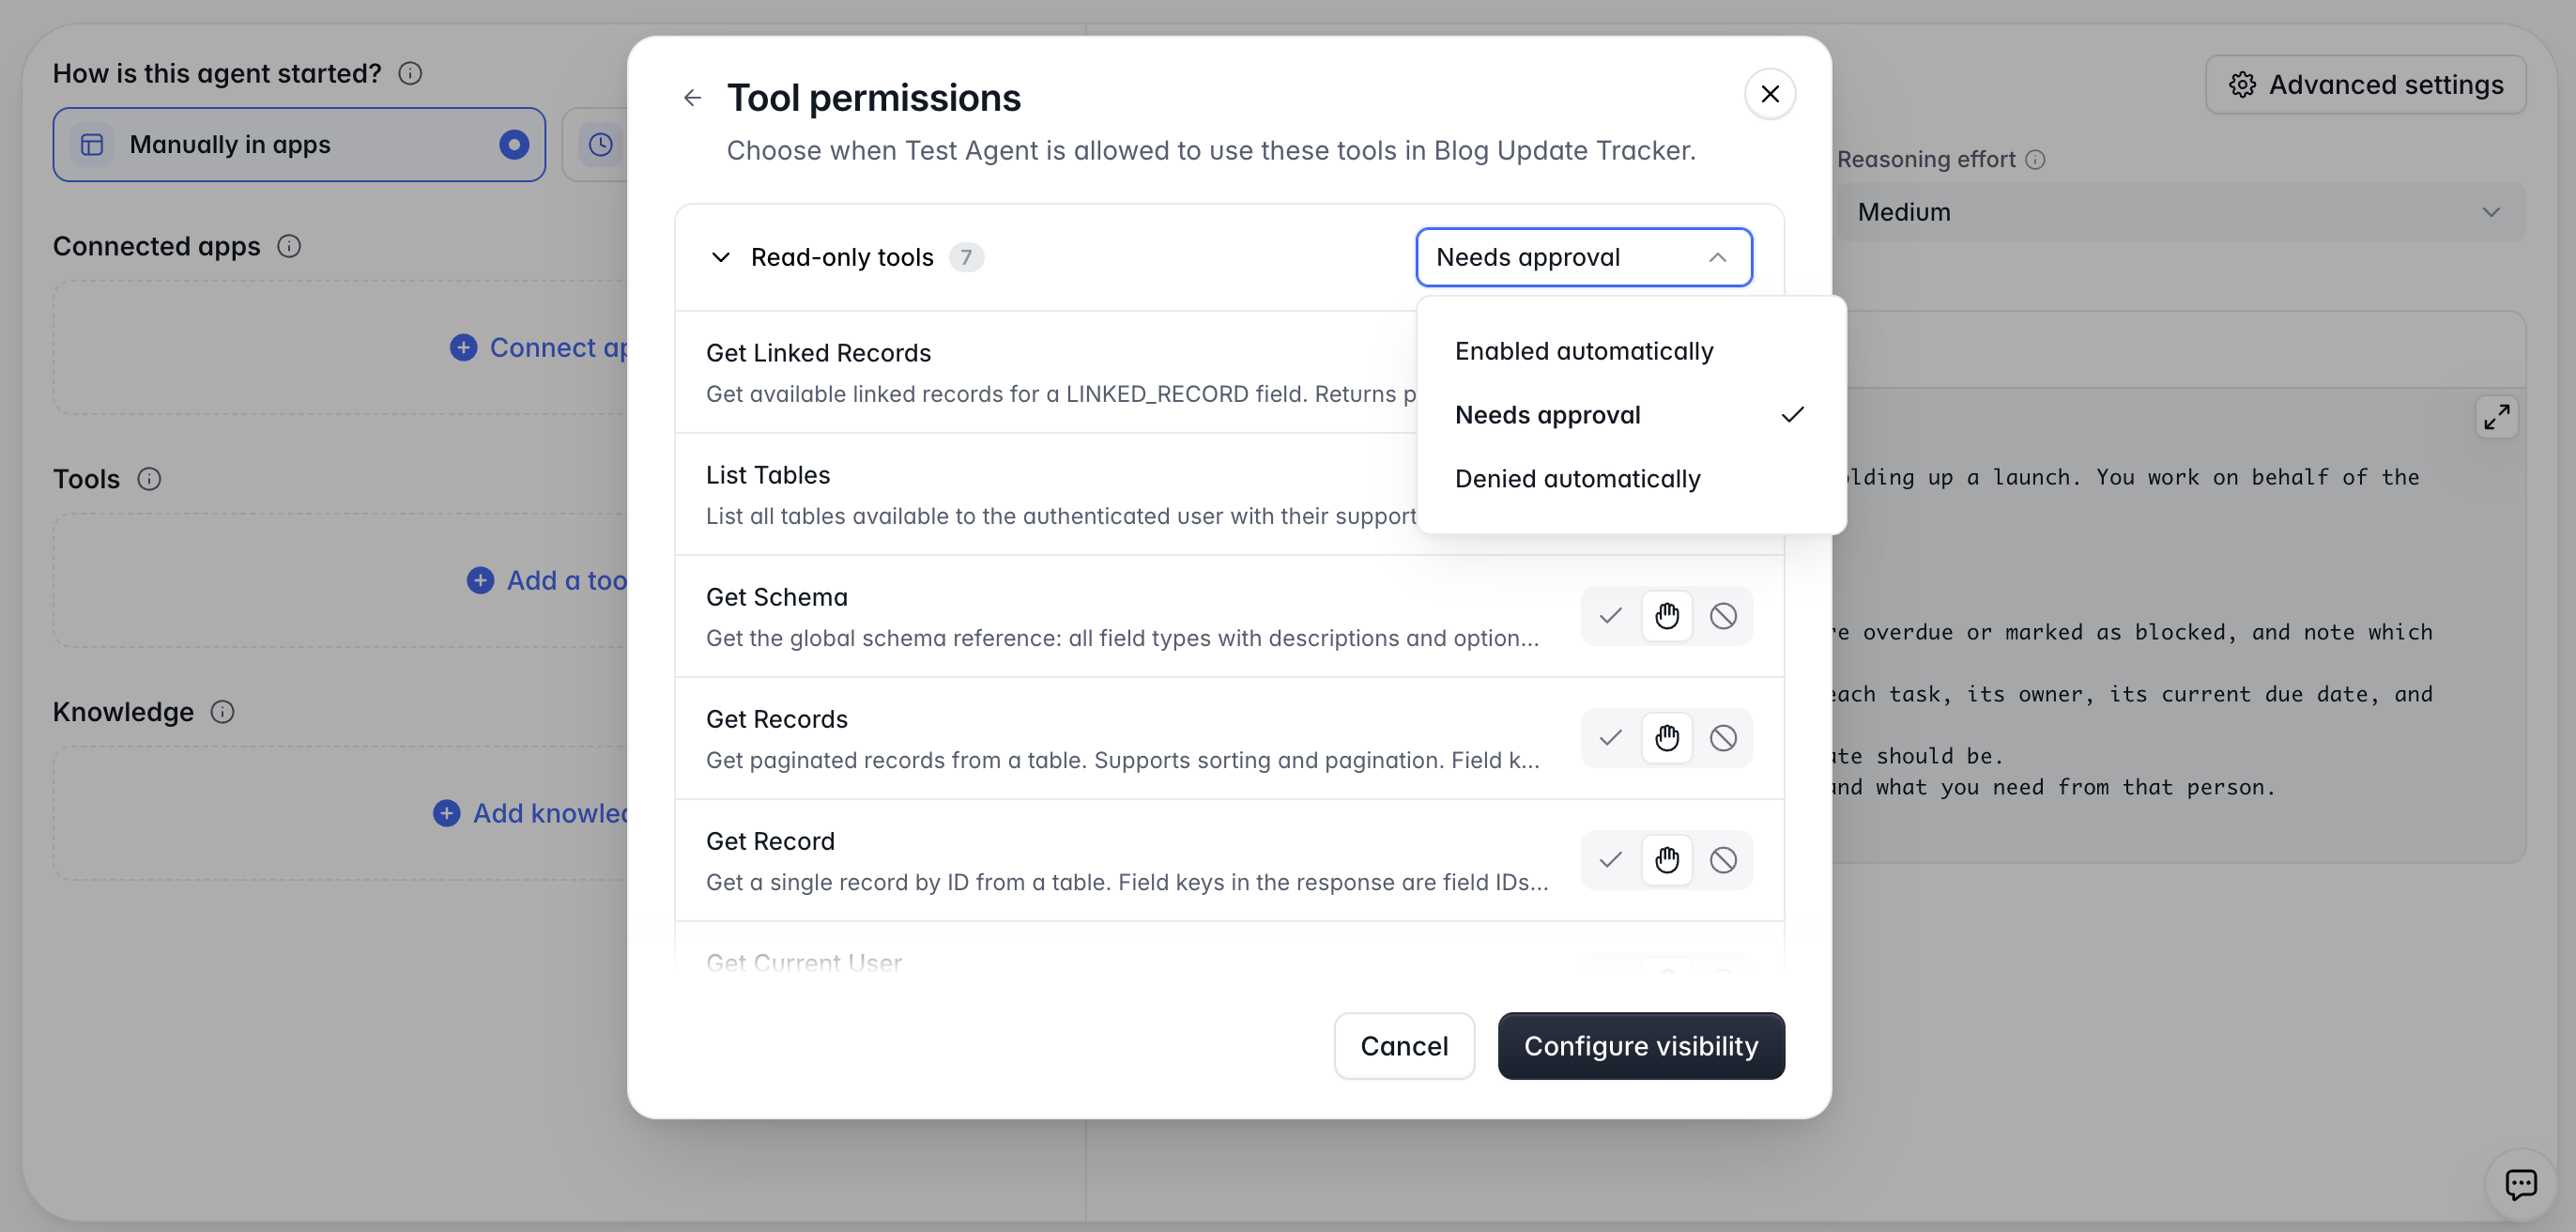
Task: Expand the prompt editor with arrows icon
Action: pyautogui.click(x=2496, y=417)
